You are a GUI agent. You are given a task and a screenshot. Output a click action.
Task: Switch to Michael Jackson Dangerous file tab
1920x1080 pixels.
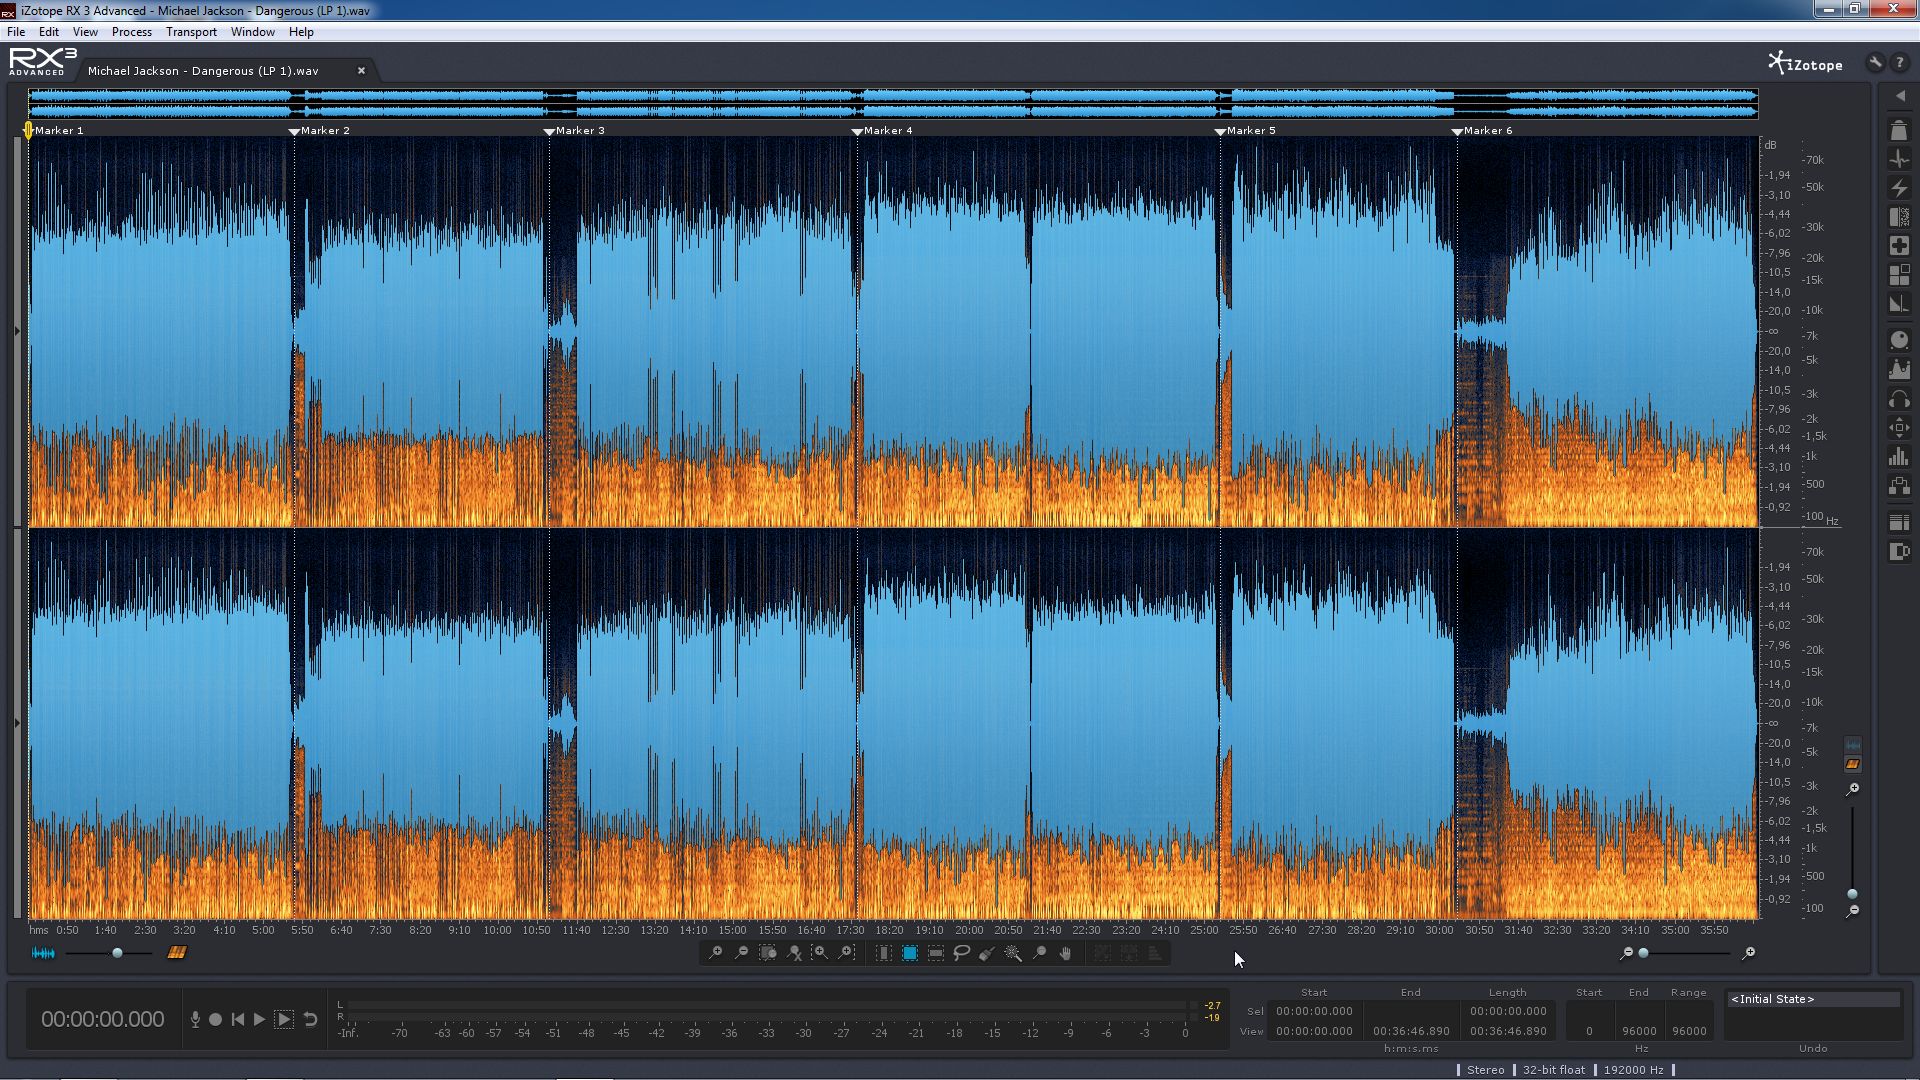pos(203,71)
